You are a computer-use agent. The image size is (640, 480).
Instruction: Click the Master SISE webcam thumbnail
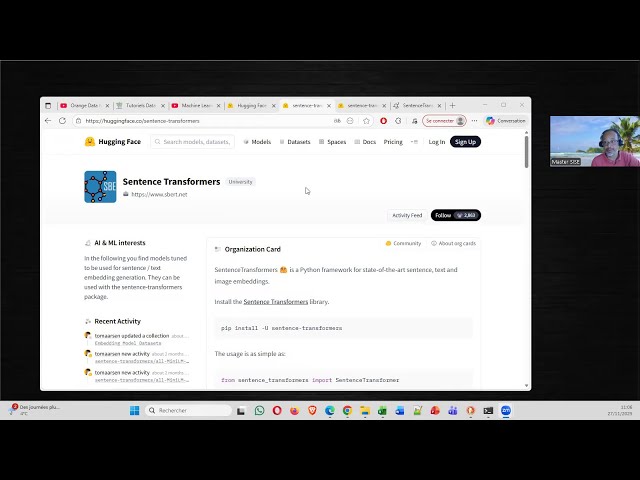(x=595, y=141)
